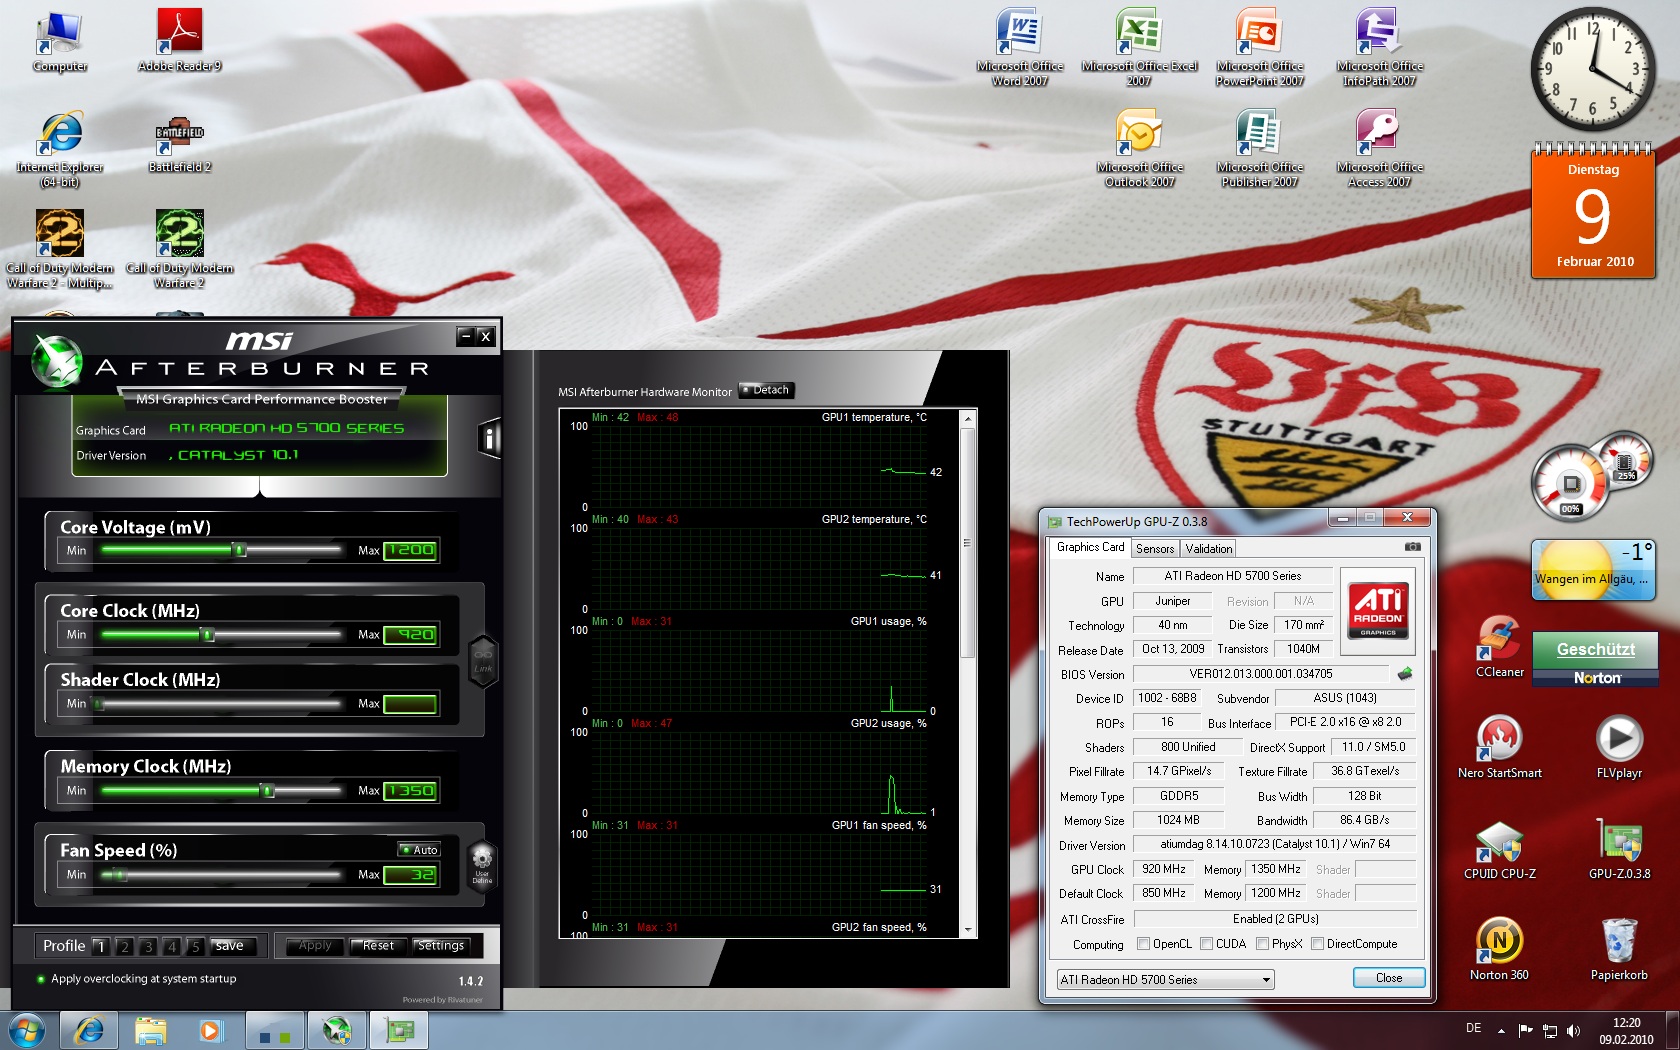This screenshot has width=1680, height=1050.
Task: Select Afterburner profile slot 1
Action: pyautogui.click(x=100, y=946)
